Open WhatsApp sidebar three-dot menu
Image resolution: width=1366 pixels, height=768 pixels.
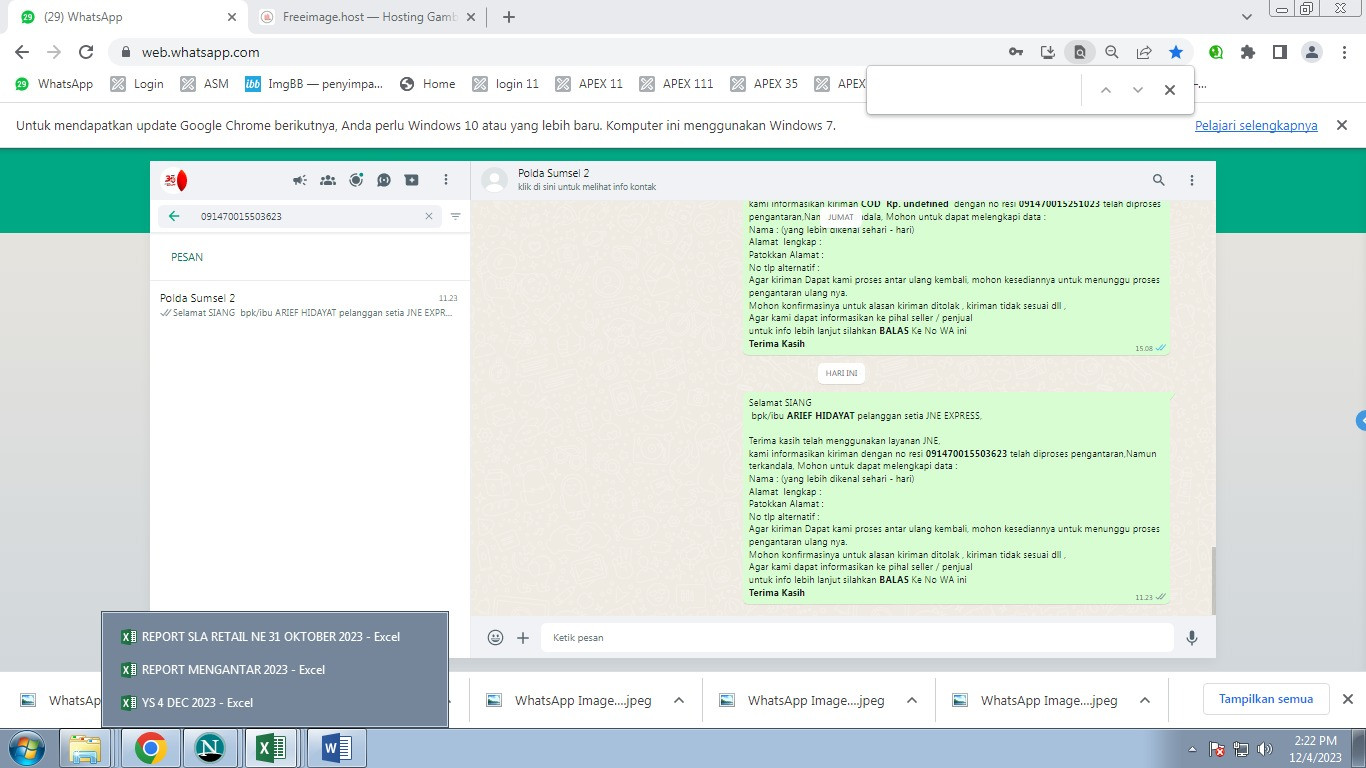tap(446, 180)
